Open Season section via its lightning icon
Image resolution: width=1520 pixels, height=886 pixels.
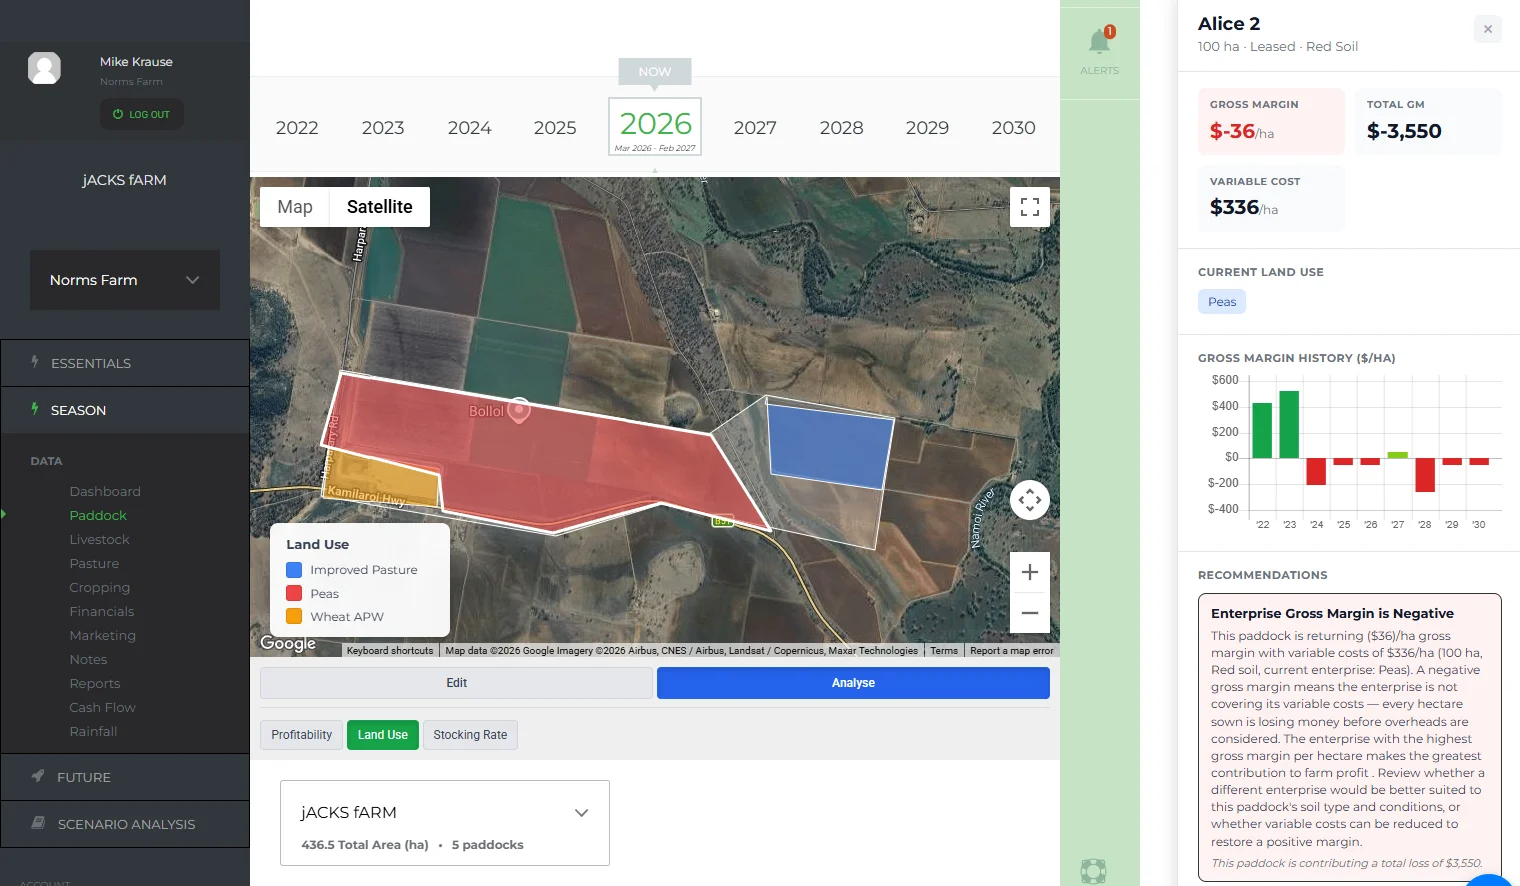tap(33, 410)
